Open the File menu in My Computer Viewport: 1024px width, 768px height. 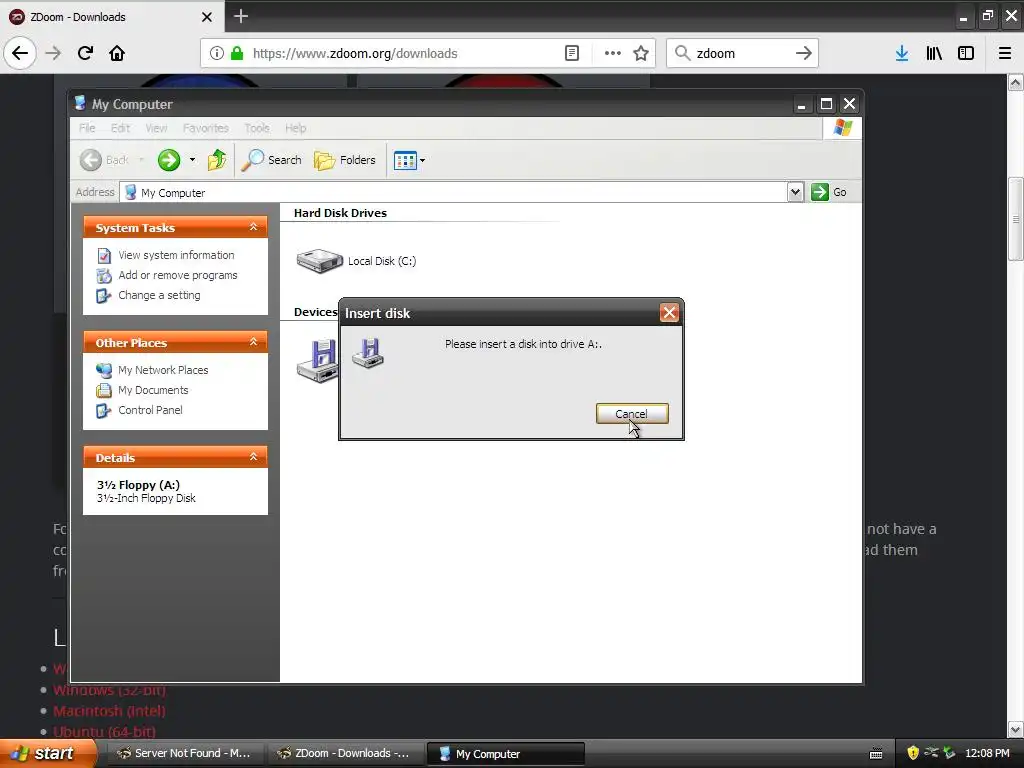(x=87, y=128)
